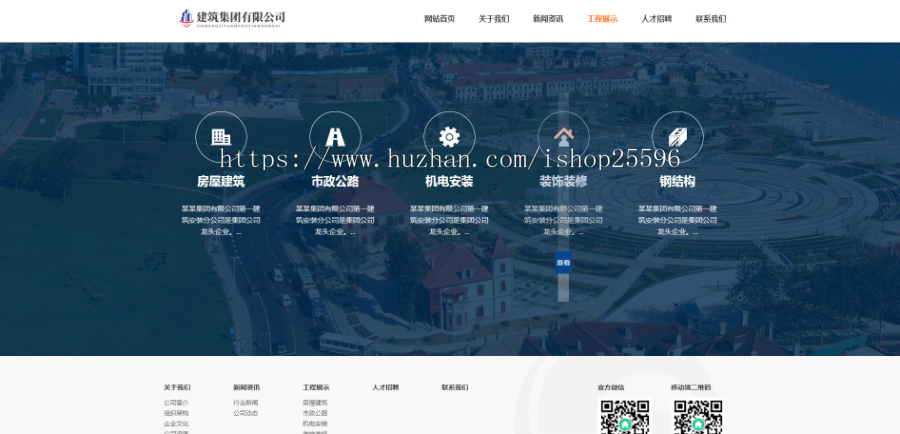The height and width of the screenshot is (434, 900).
Task: Open the 机电安装 category heading
Action: click(x=449, y=182)
